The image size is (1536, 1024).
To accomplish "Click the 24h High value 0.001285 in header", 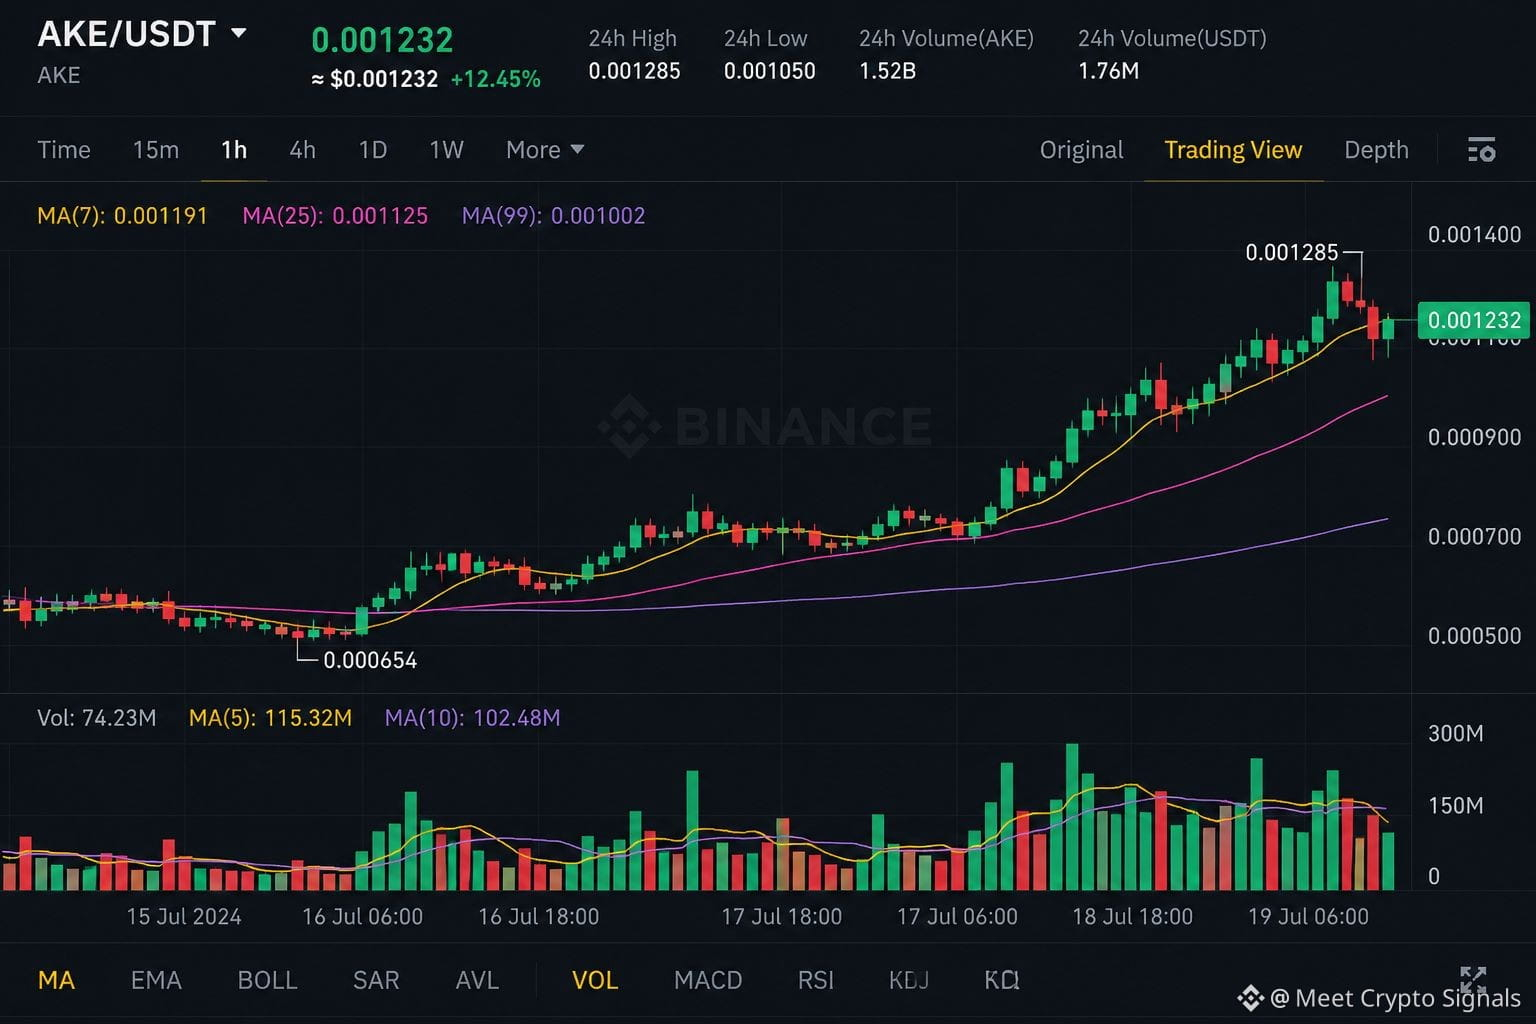I will (x=634, y=71).
